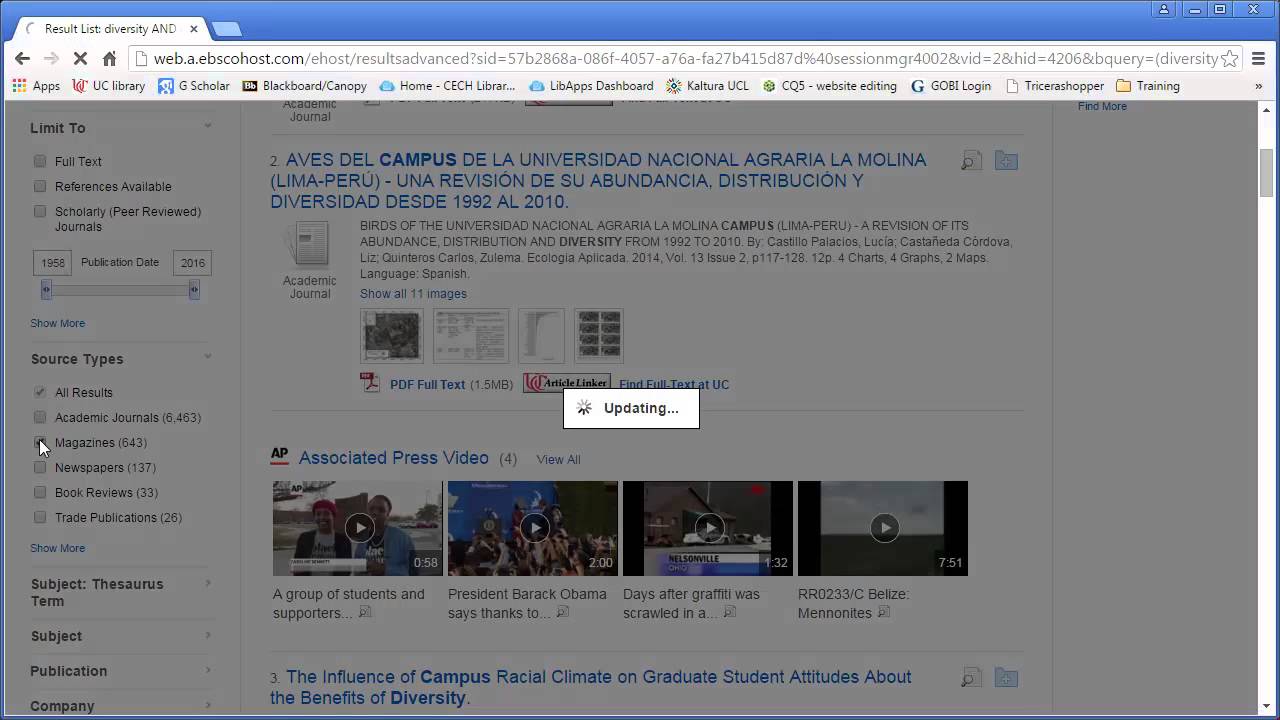
Task: Show more bookmarks with the chevron
Action: pos(1259,86)
